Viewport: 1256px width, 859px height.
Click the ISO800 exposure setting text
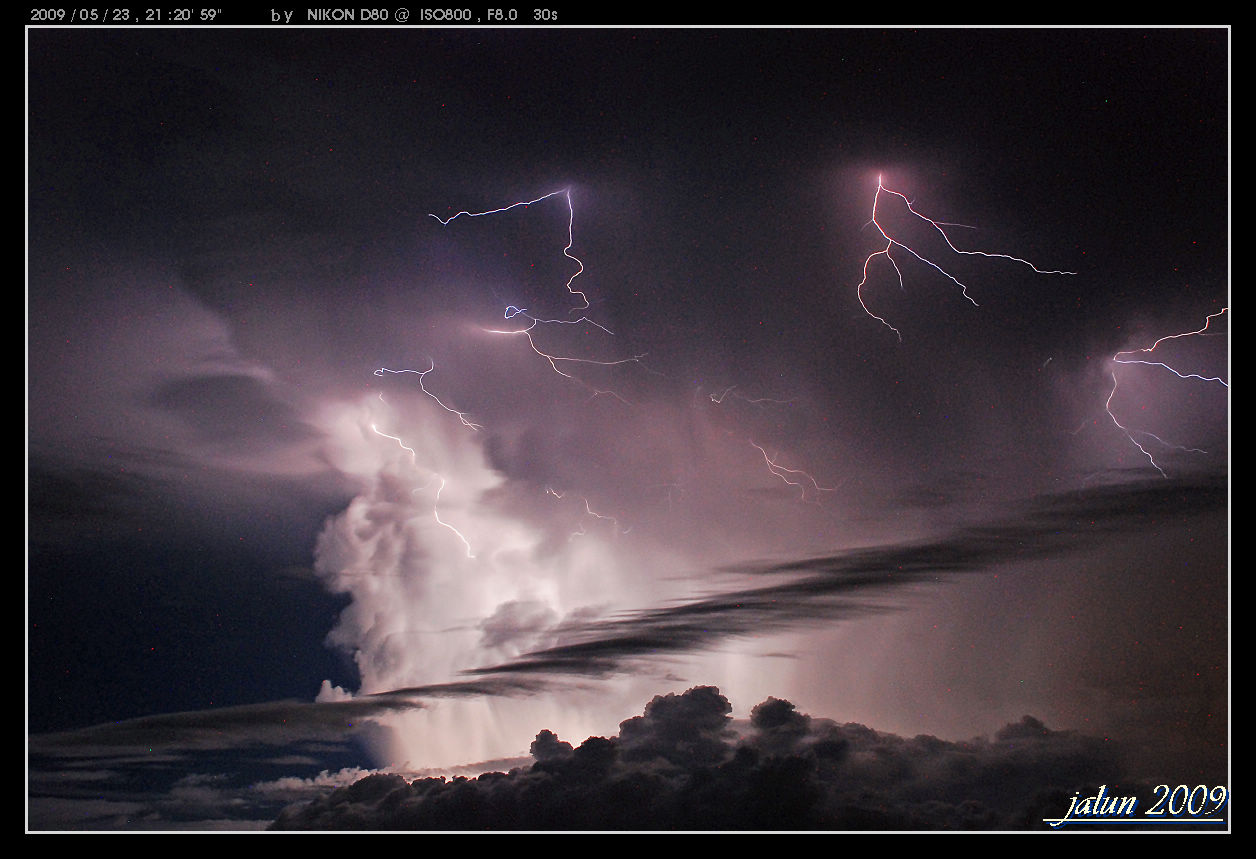(445, 15)
